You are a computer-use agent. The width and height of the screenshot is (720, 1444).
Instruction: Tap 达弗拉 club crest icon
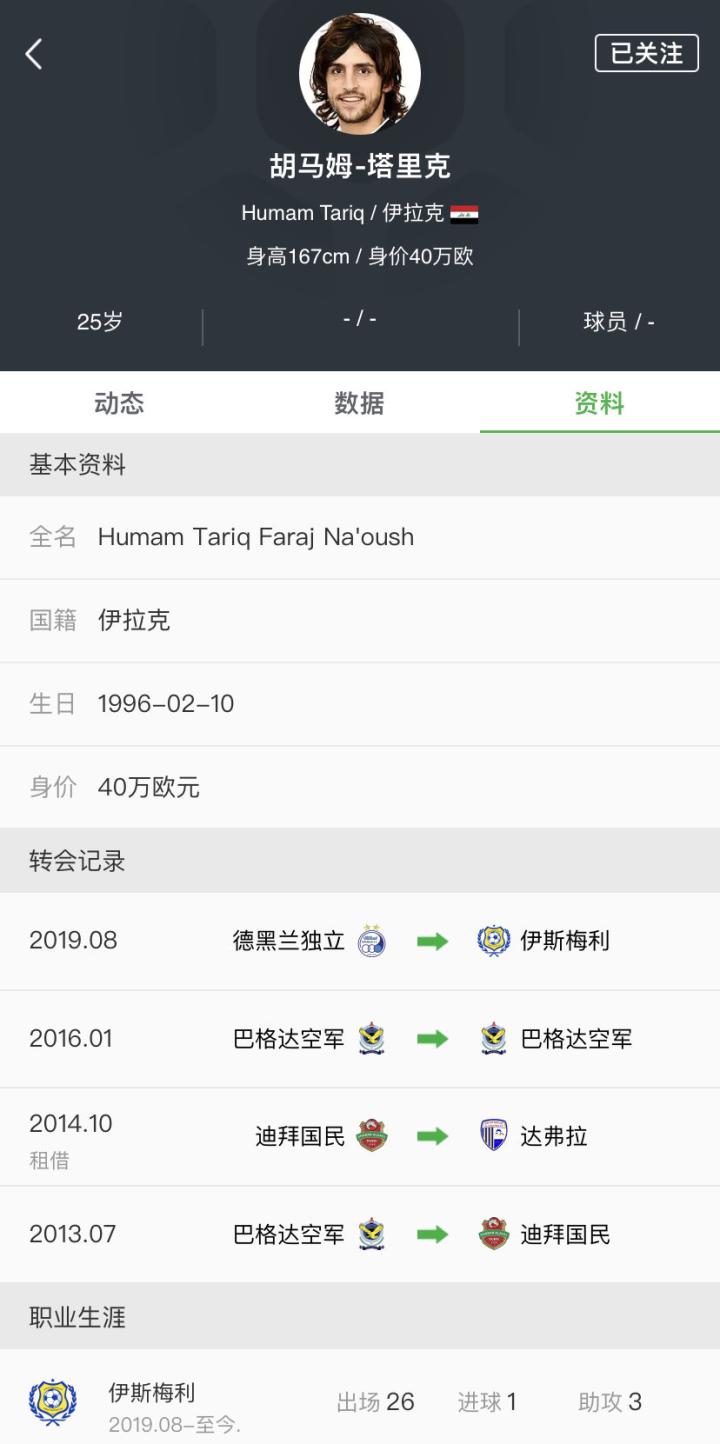pos(494,1137)
